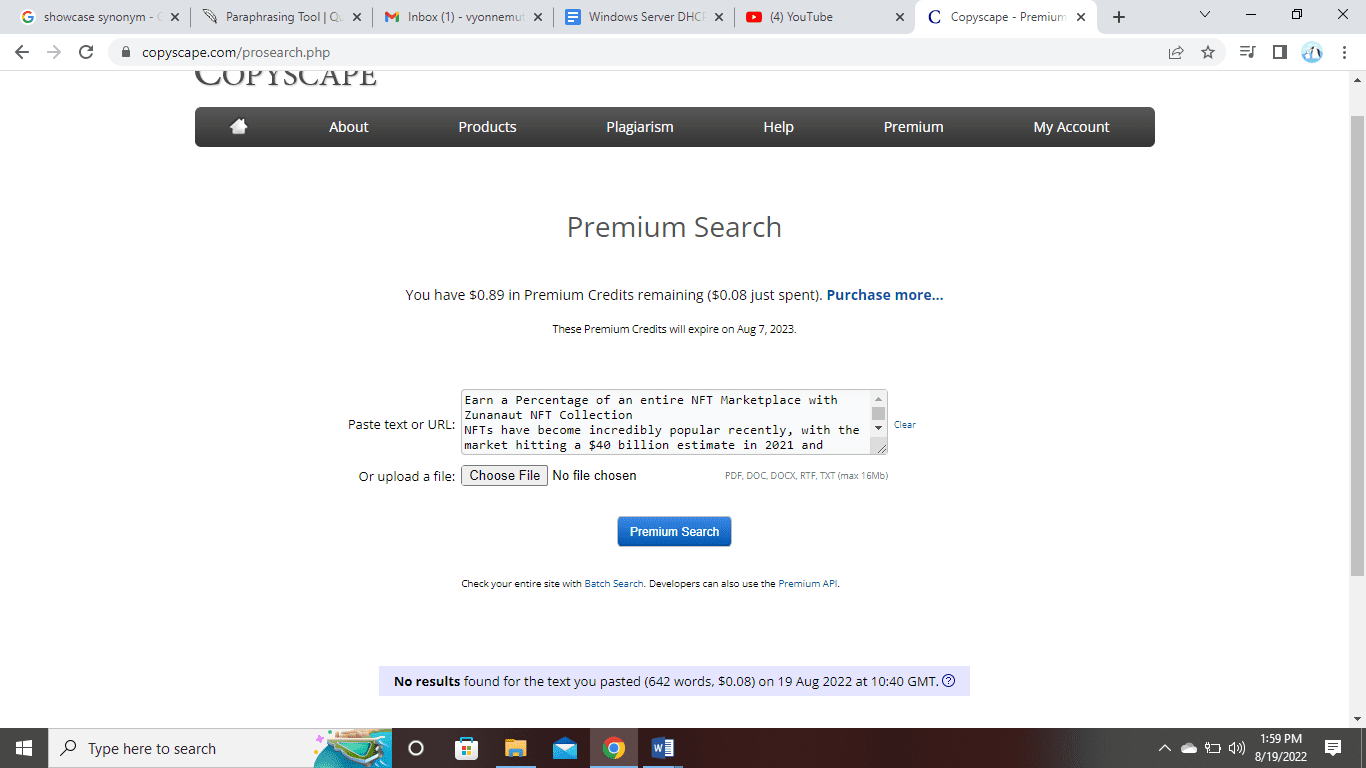
Task: Open the My Account menu
Action: click(x=1071, y=127)
